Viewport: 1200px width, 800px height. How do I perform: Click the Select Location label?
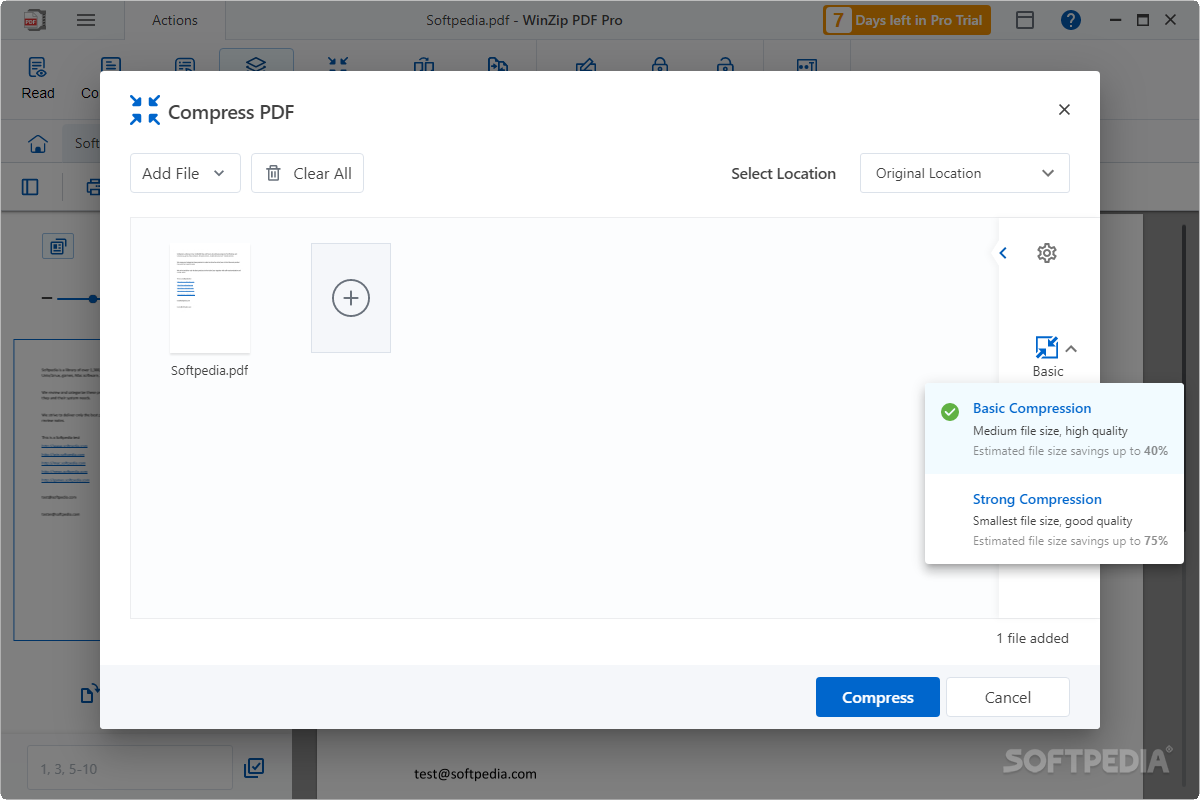pos(783,173)
